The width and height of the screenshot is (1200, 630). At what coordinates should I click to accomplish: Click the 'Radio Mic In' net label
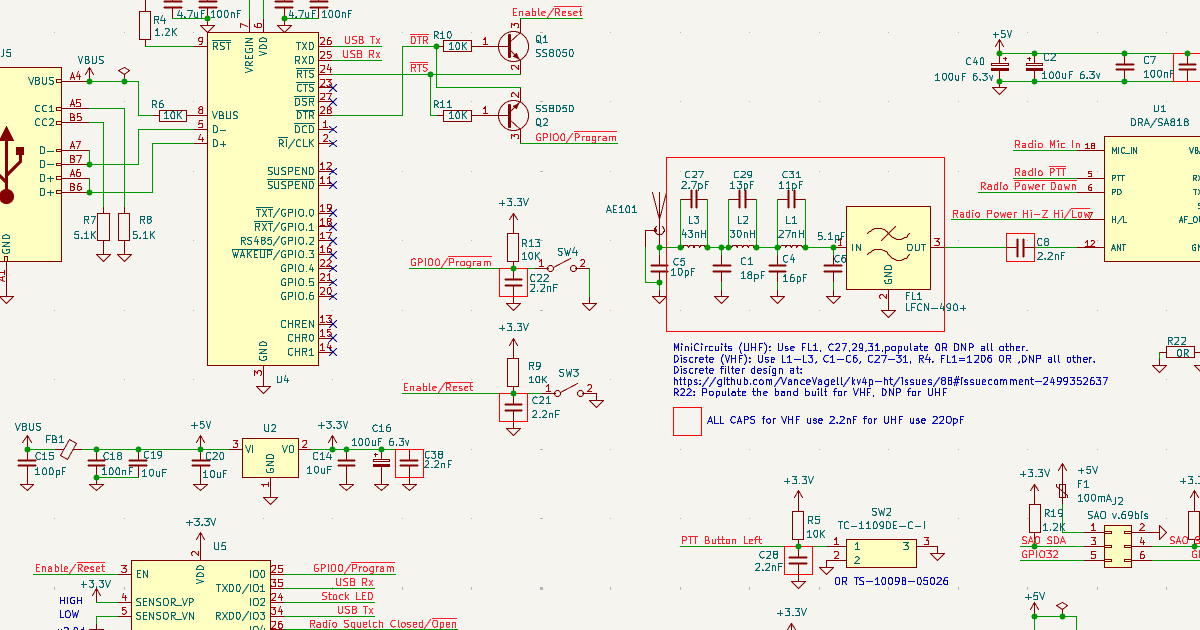(x=1047, y=145)
